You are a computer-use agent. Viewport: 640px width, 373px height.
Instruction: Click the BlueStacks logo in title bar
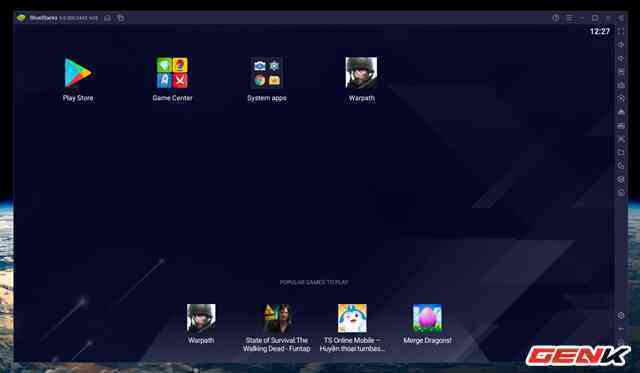pyautogui.click(x=21, y=18)
